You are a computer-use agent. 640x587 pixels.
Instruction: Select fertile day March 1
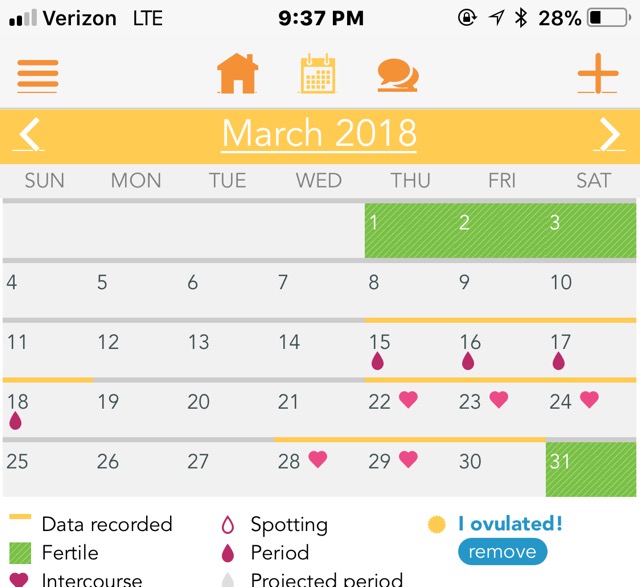pyautogui.click(x=410, y=231)
